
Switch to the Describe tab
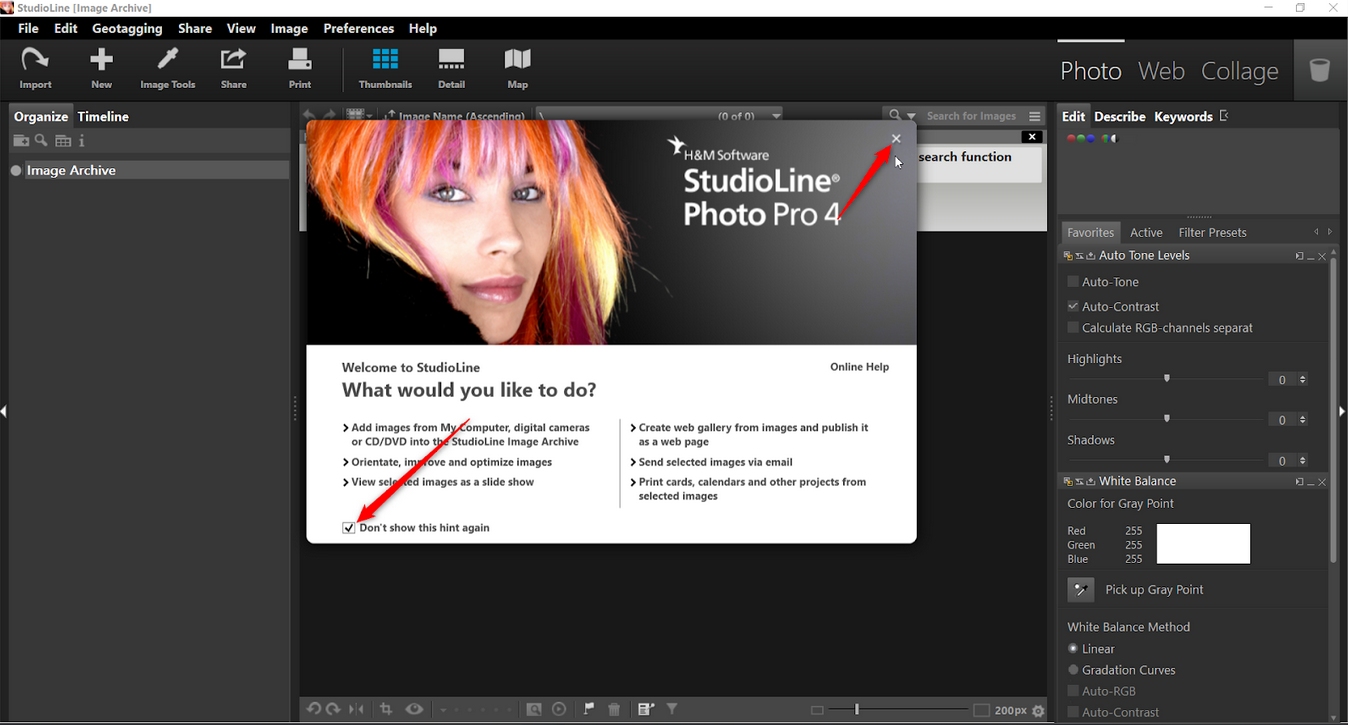[1120, 116]
